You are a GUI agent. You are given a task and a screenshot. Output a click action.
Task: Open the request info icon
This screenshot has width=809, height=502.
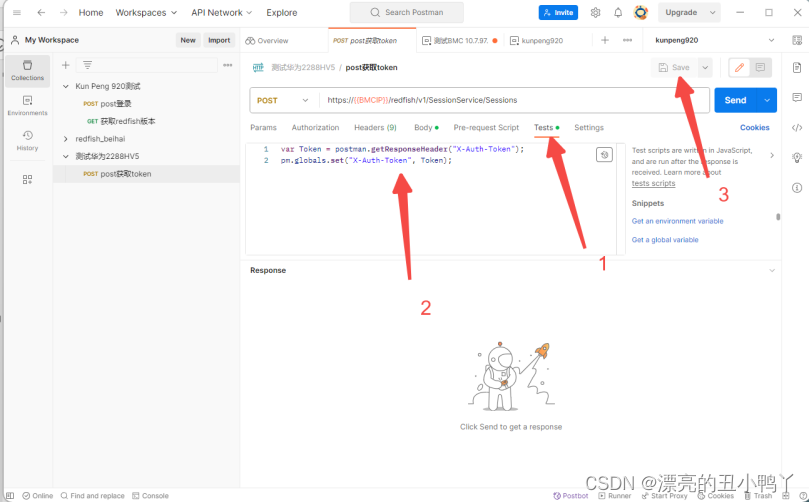[797, 188]
